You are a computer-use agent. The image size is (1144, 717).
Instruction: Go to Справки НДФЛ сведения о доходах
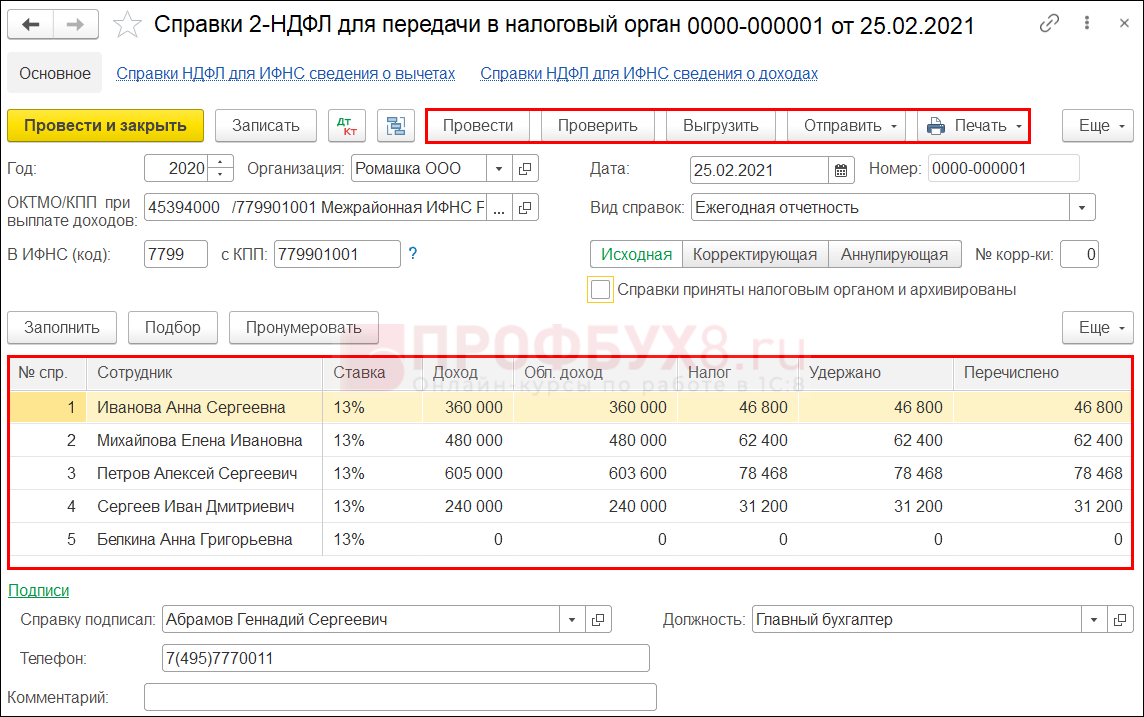(x=649, y=73)
